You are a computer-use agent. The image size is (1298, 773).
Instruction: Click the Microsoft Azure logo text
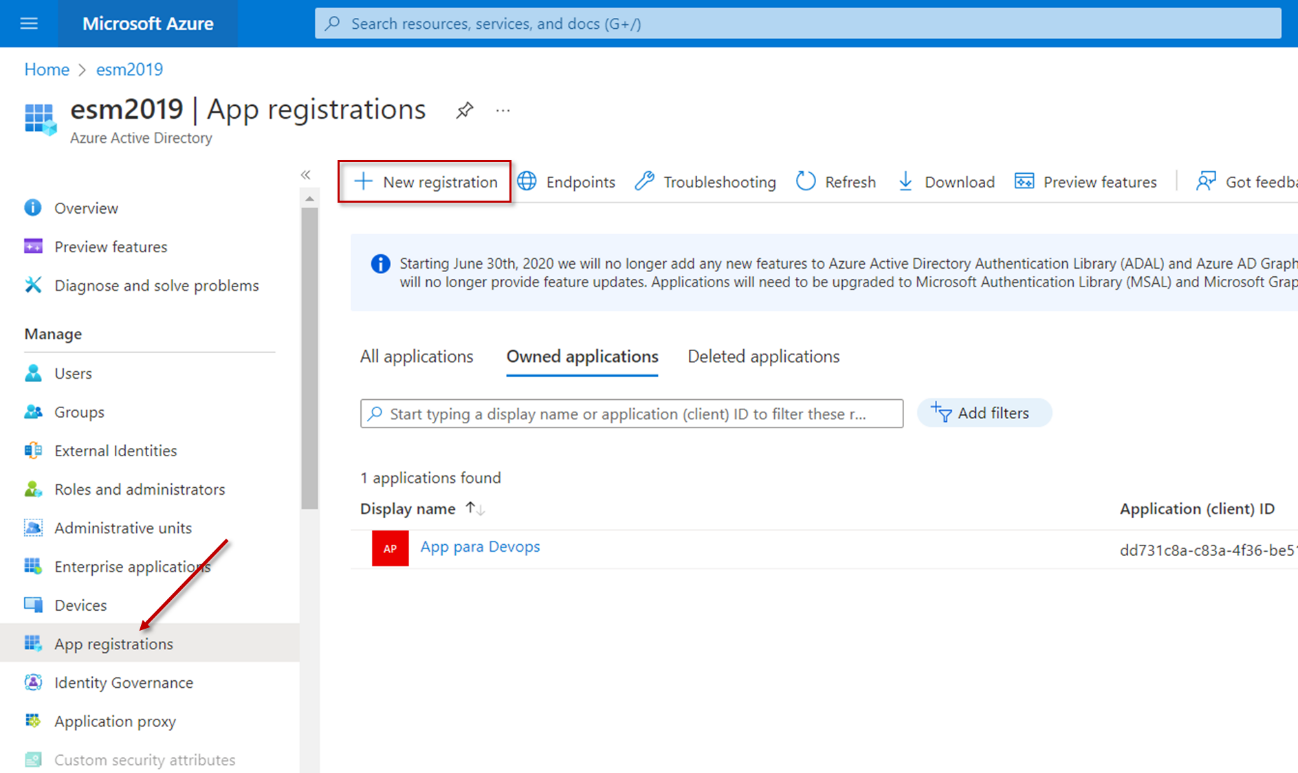[148, 24]
